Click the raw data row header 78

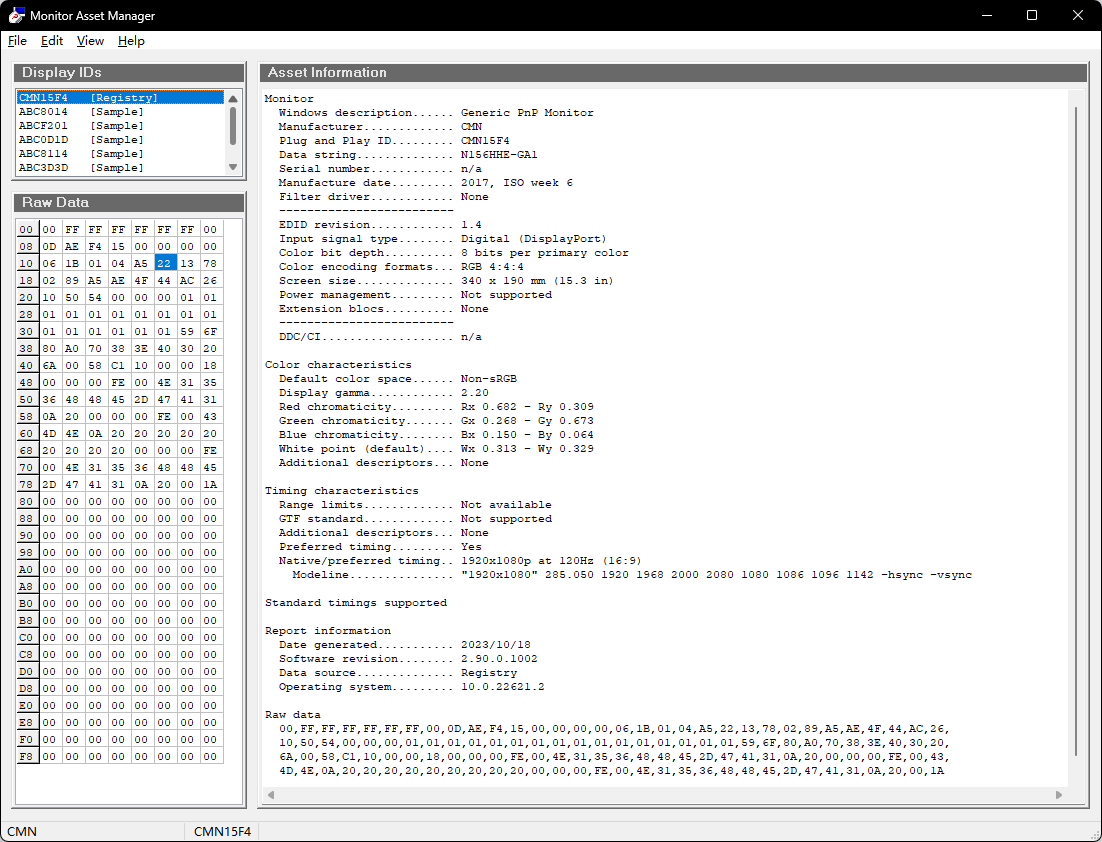(x=27, y=484)
